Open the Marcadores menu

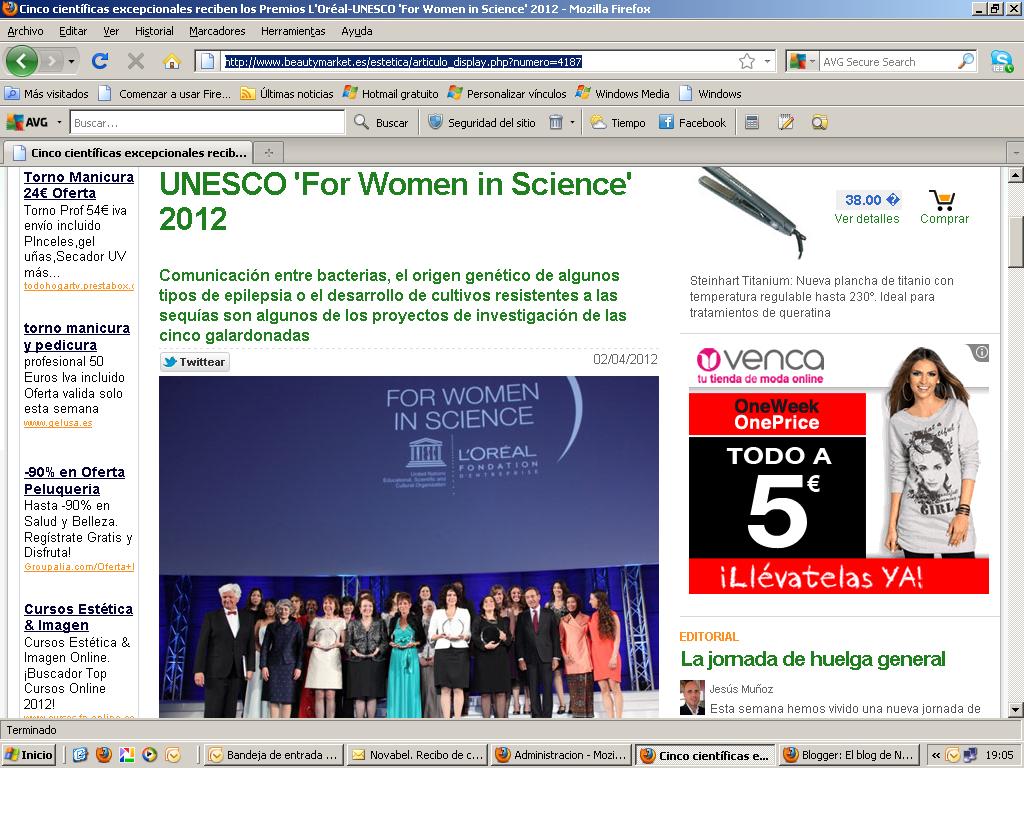click(217, 31)
